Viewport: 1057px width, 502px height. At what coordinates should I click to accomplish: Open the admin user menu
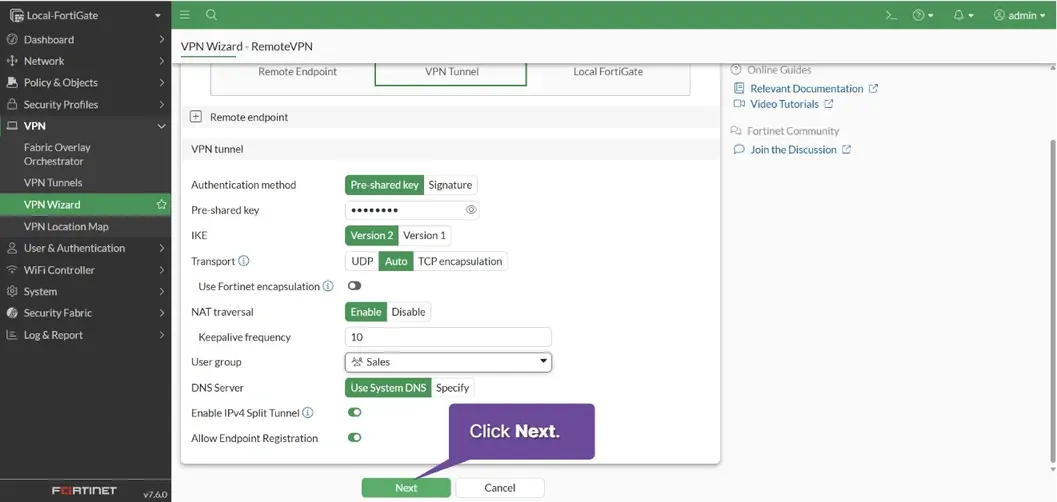(1019, 15)
